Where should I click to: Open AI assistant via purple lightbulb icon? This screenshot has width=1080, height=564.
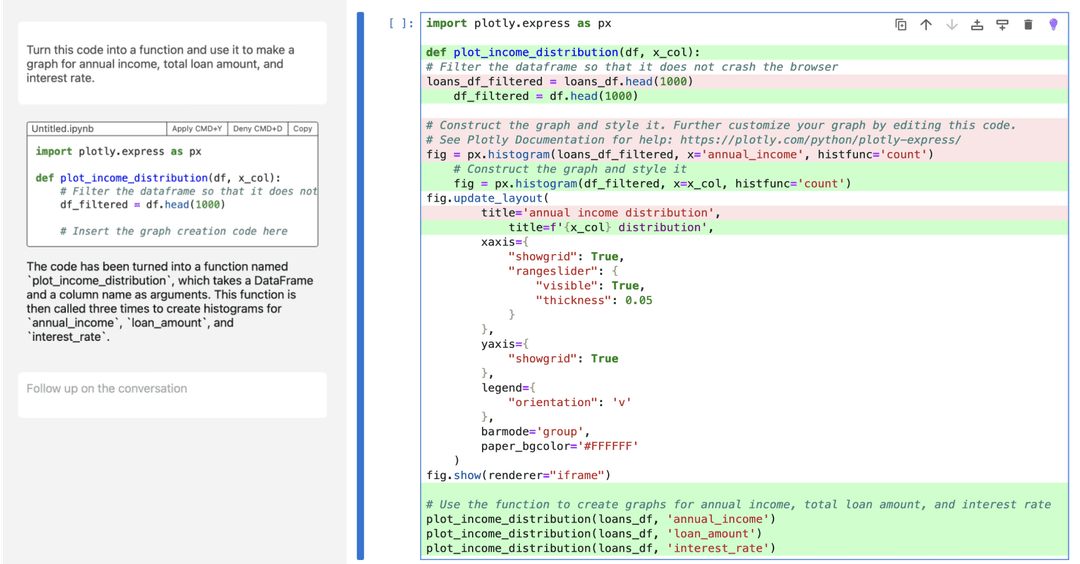(x=1053, y=24)
